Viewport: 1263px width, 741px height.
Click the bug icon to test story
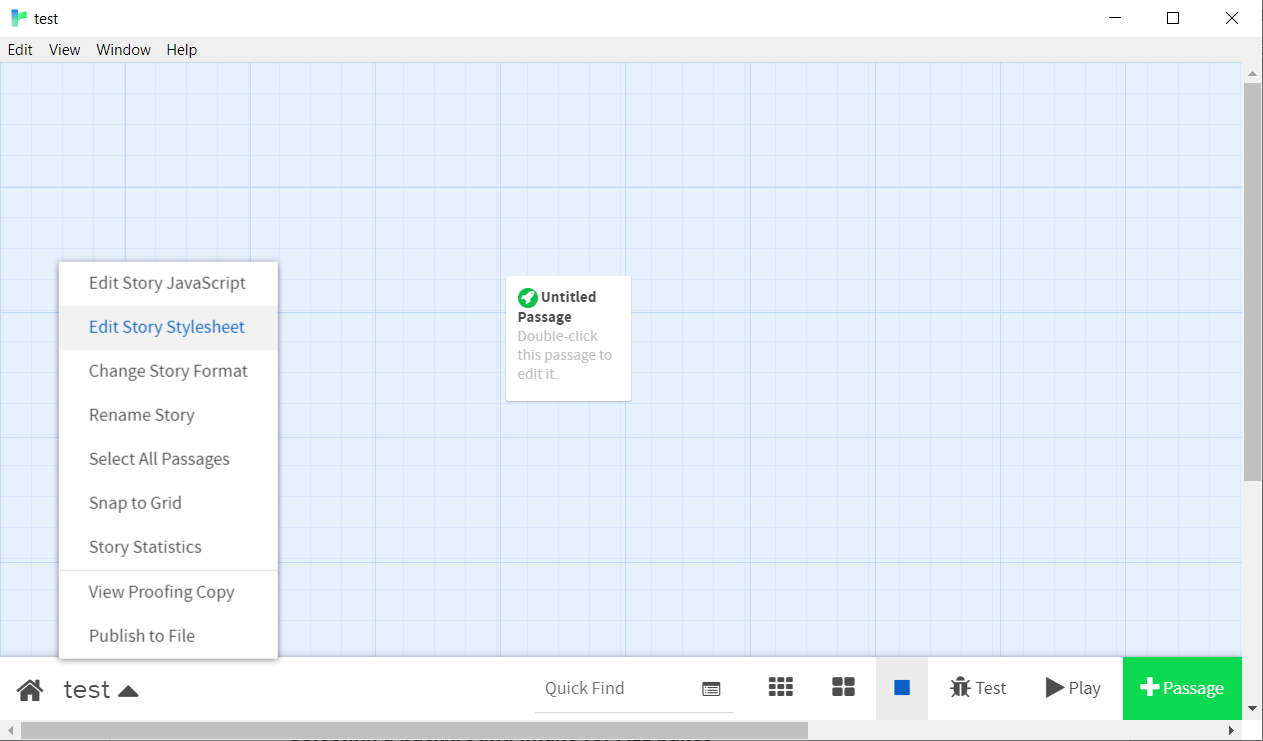960,688
